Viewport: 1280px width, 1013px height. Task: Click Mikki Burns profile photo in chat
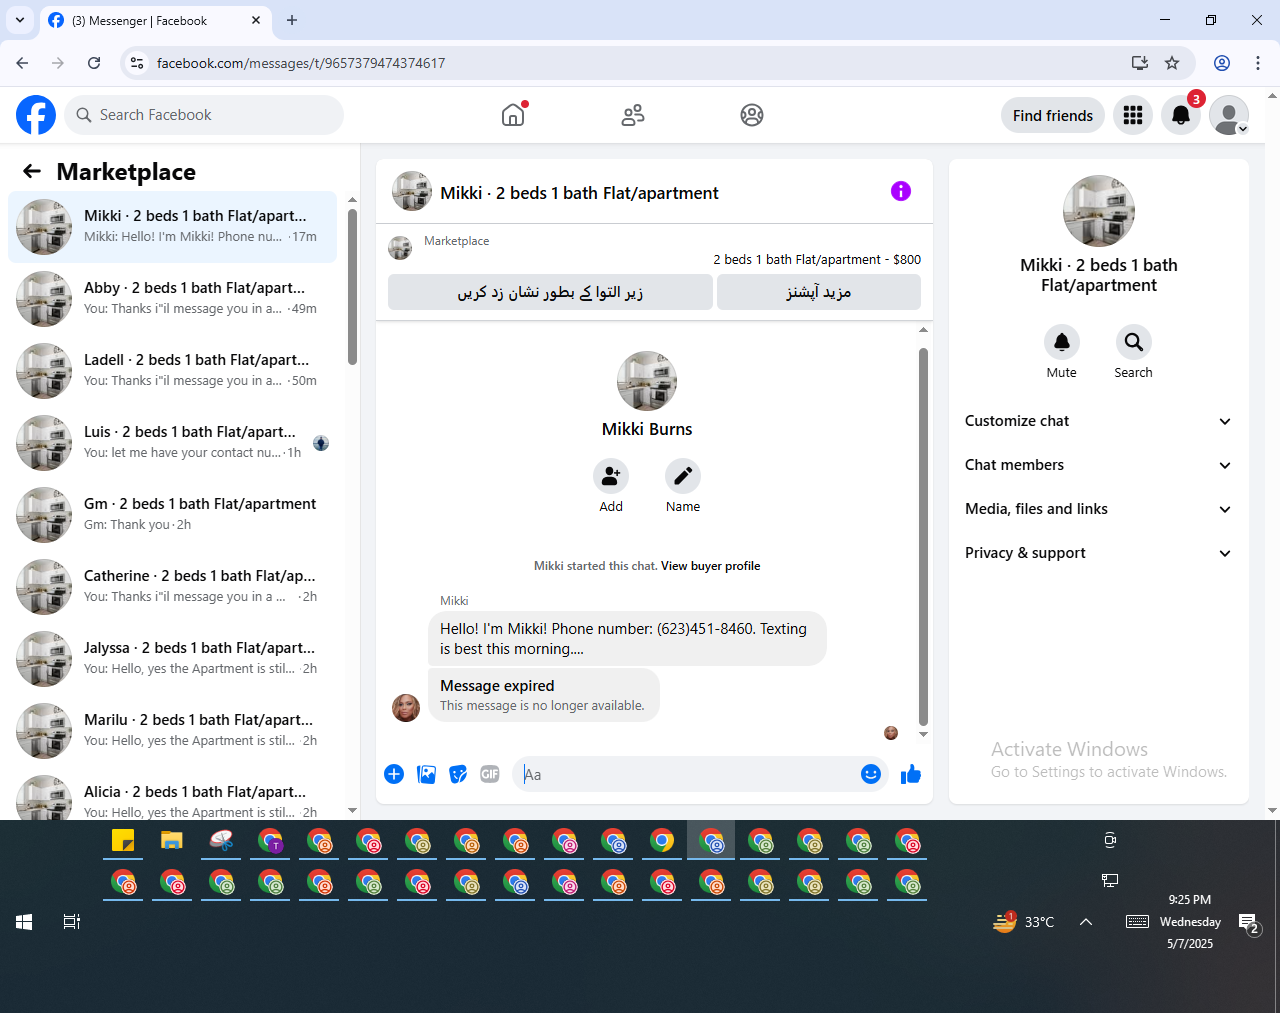pos(647,381)
